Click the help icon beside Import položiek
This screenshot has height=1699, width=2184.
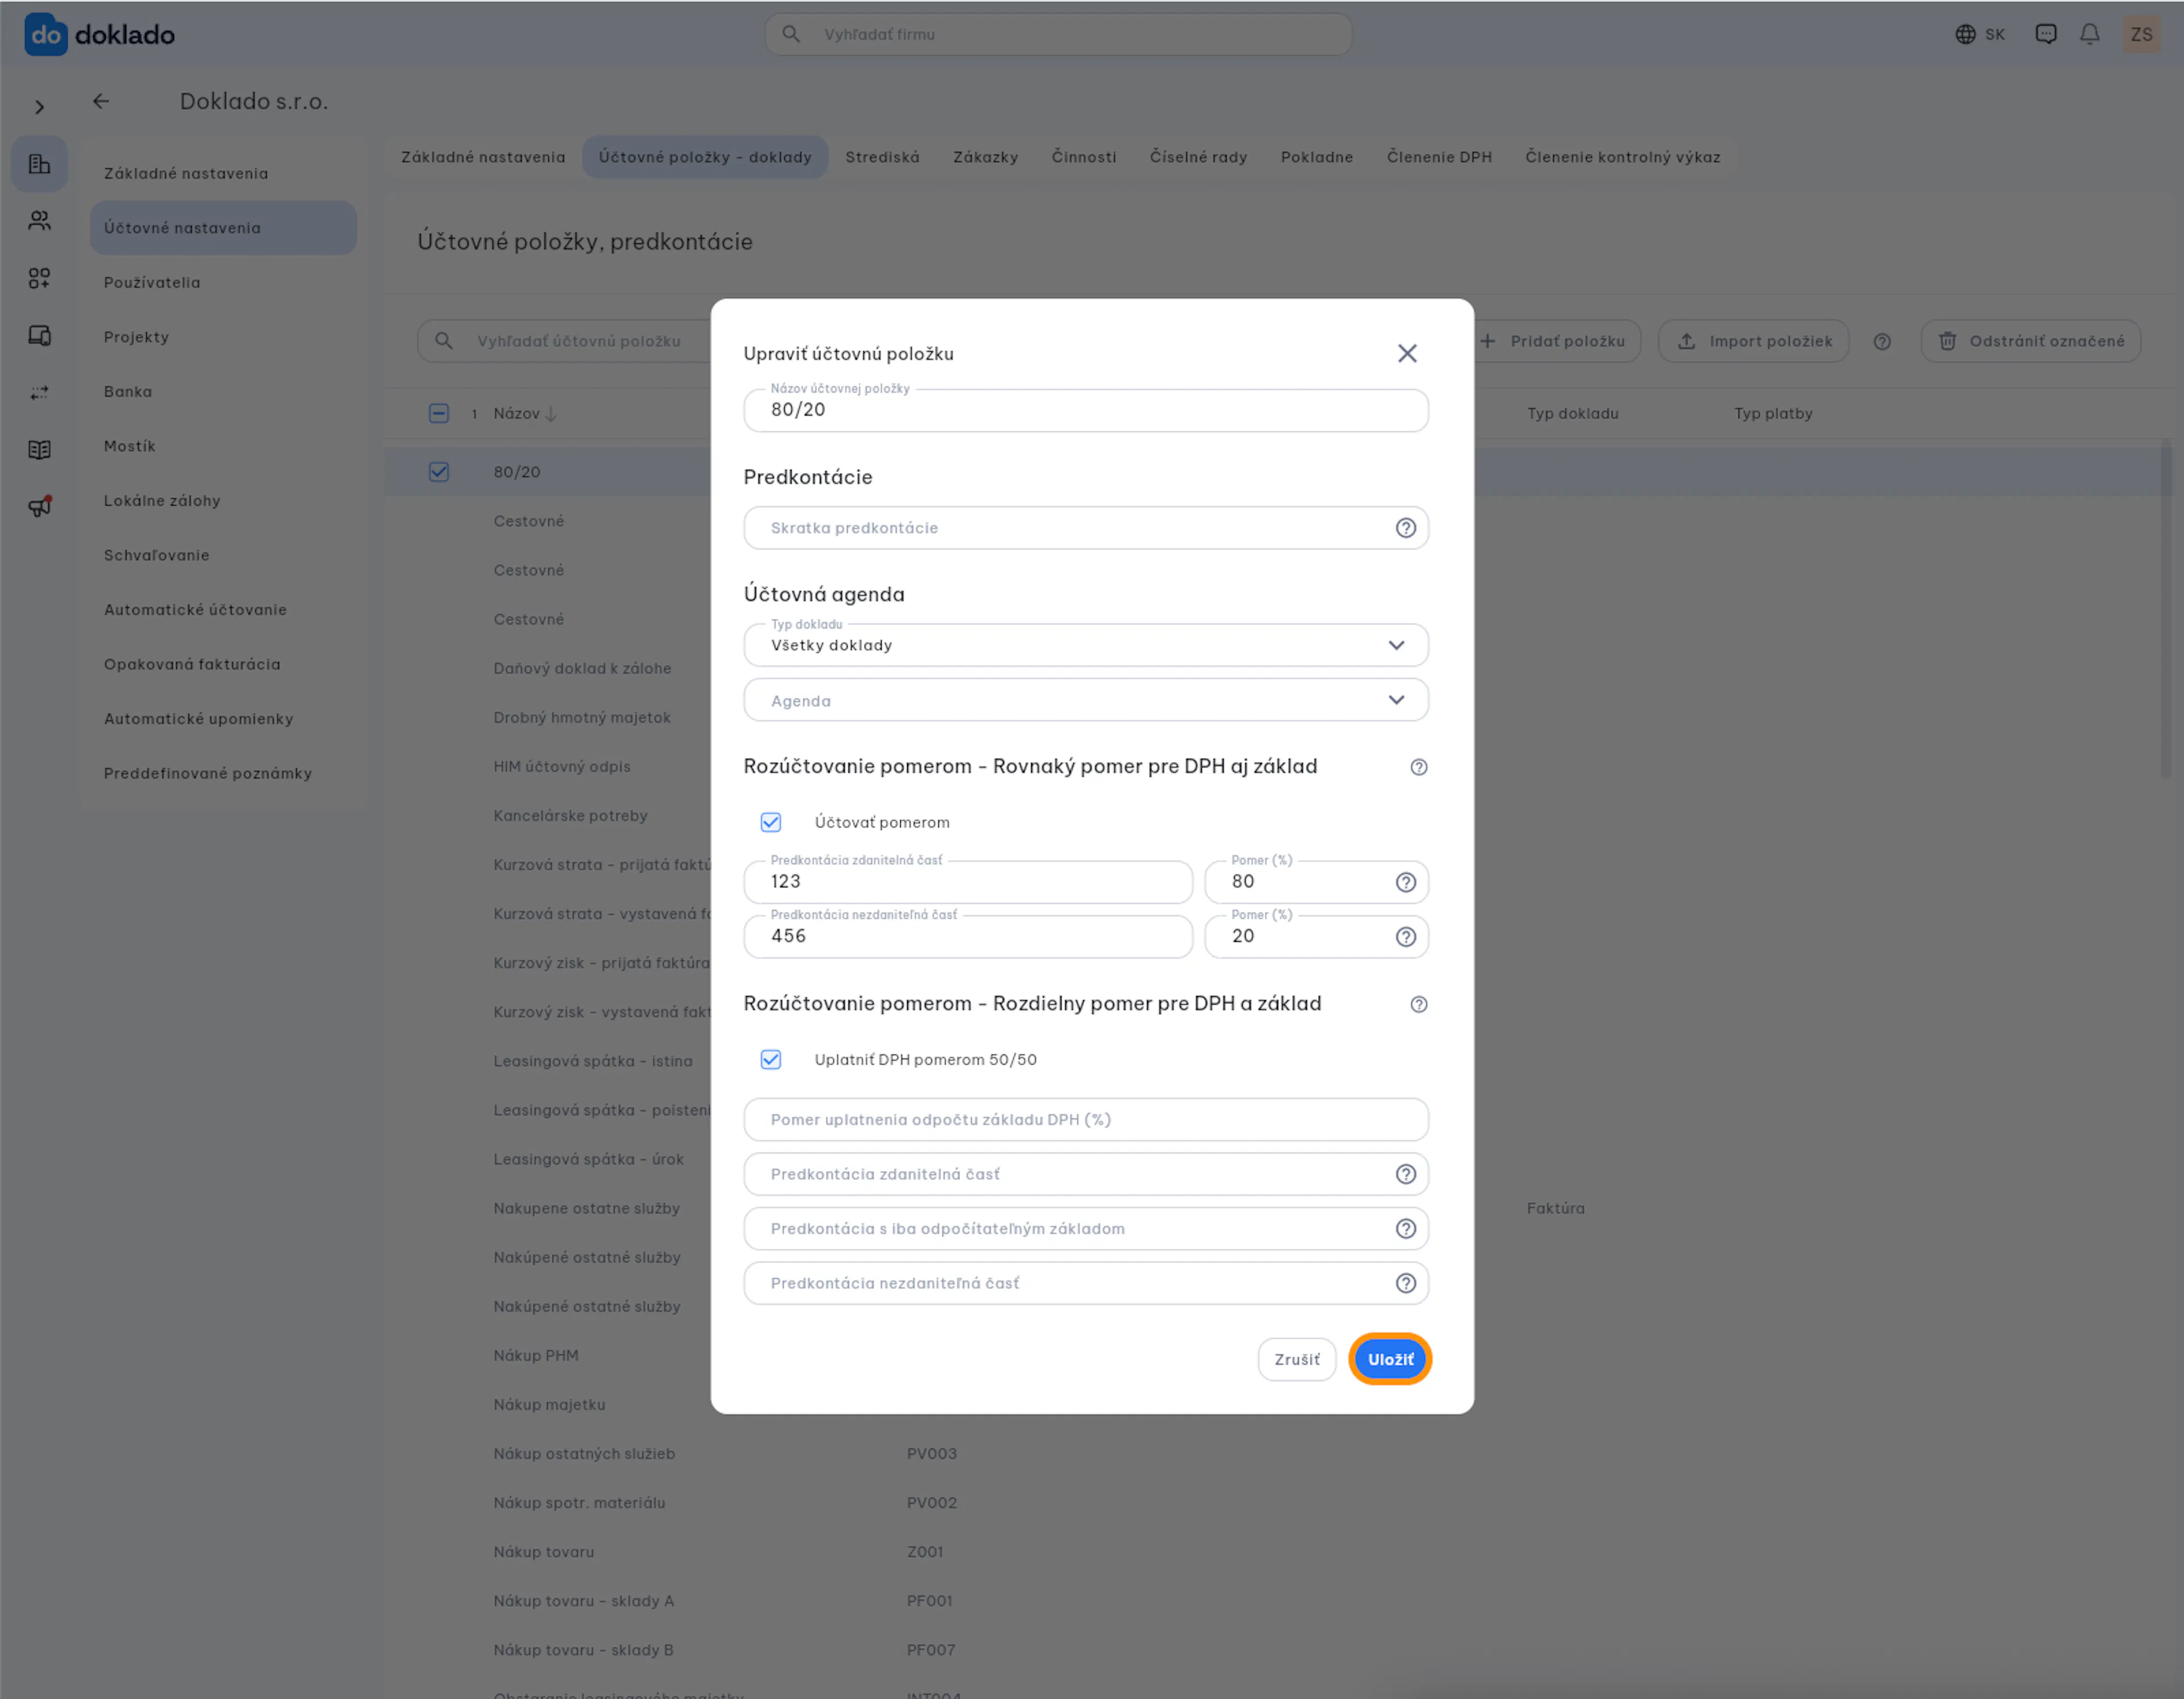(1882, 342)
